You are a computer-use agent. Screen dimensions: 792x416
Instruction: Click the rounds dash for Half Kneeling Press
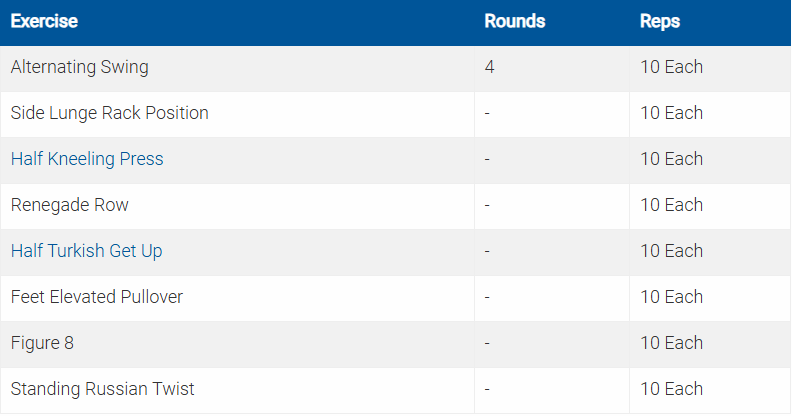click(487, 159)
